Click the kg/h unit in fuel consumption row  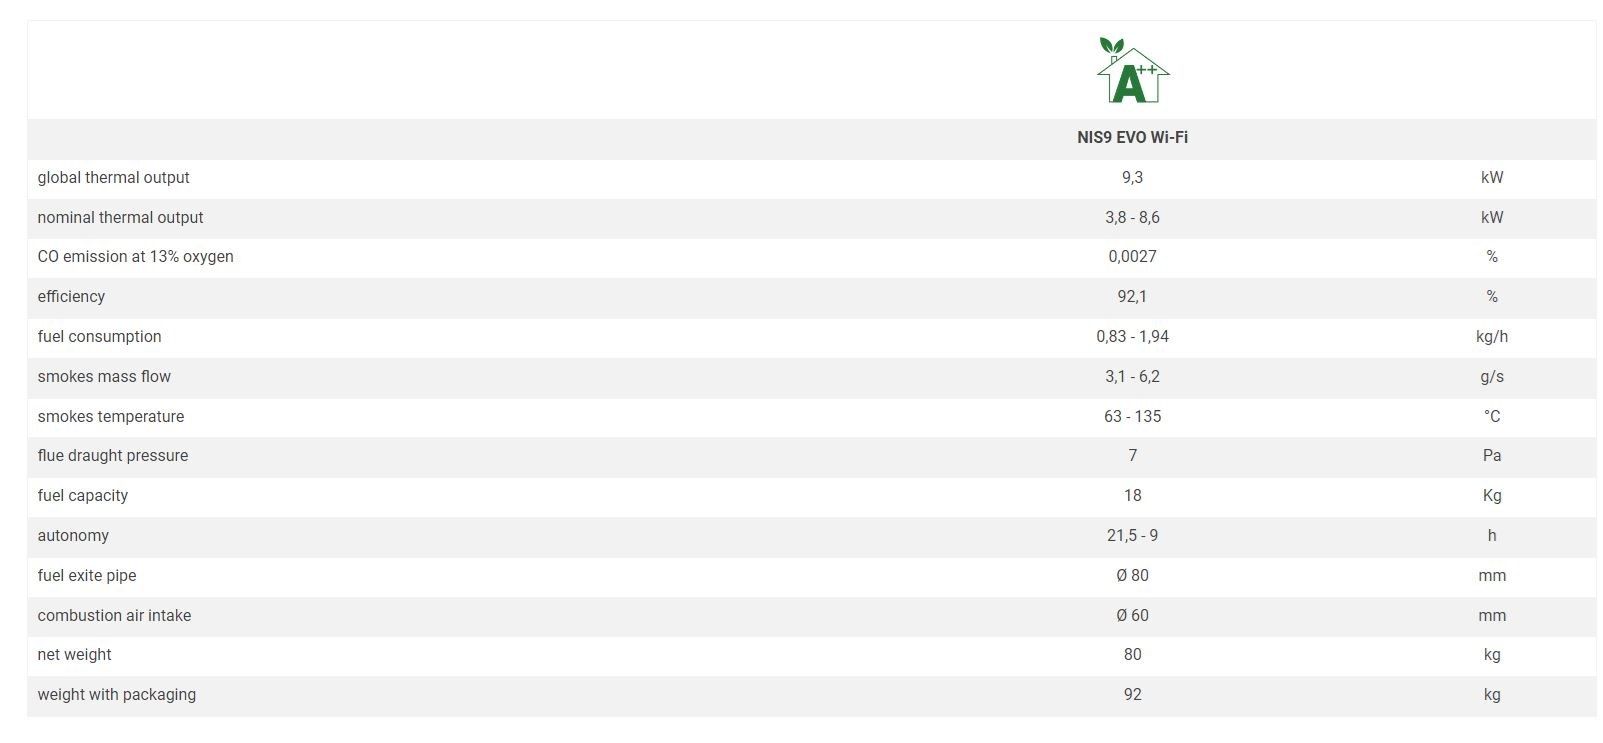[x=1491, y=337]
